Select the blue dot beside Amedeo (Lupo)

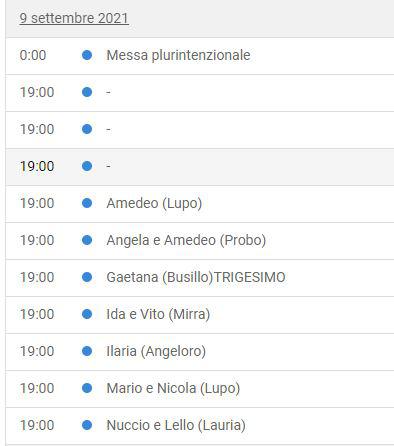pyautogui.click(x=87, y=203)
